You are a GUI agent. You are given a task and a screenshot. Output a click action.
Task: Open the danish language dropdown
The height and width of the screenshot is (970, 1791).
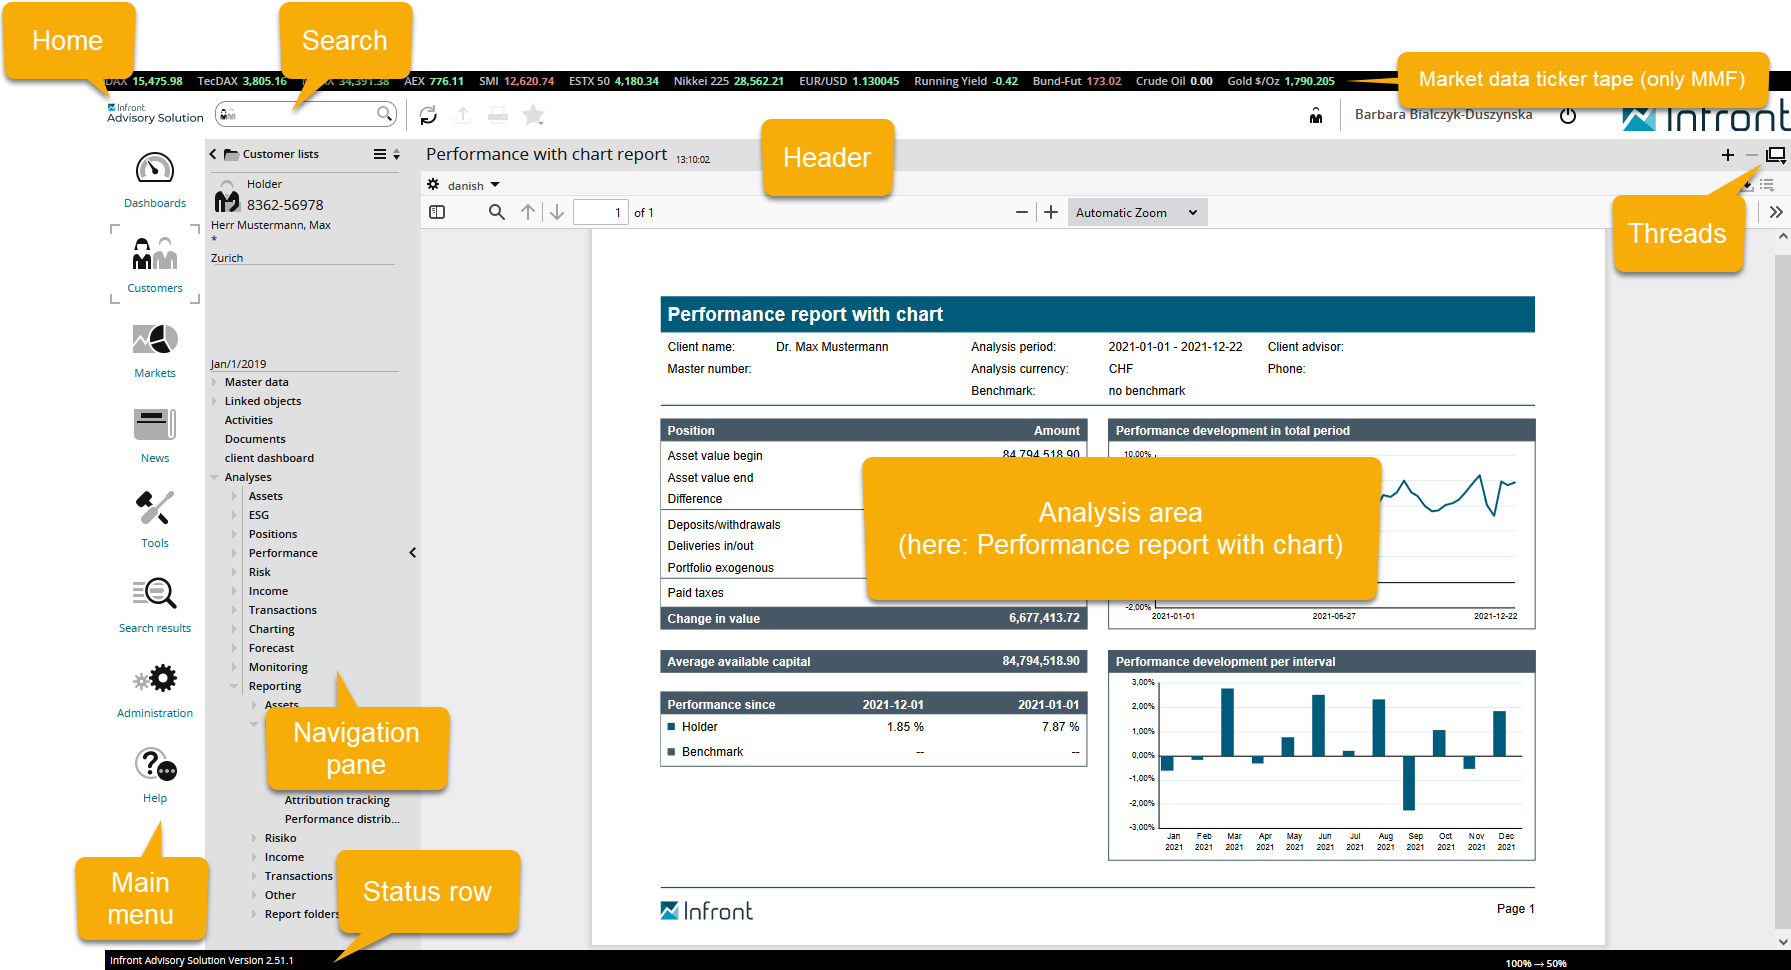tap(473, 186)
